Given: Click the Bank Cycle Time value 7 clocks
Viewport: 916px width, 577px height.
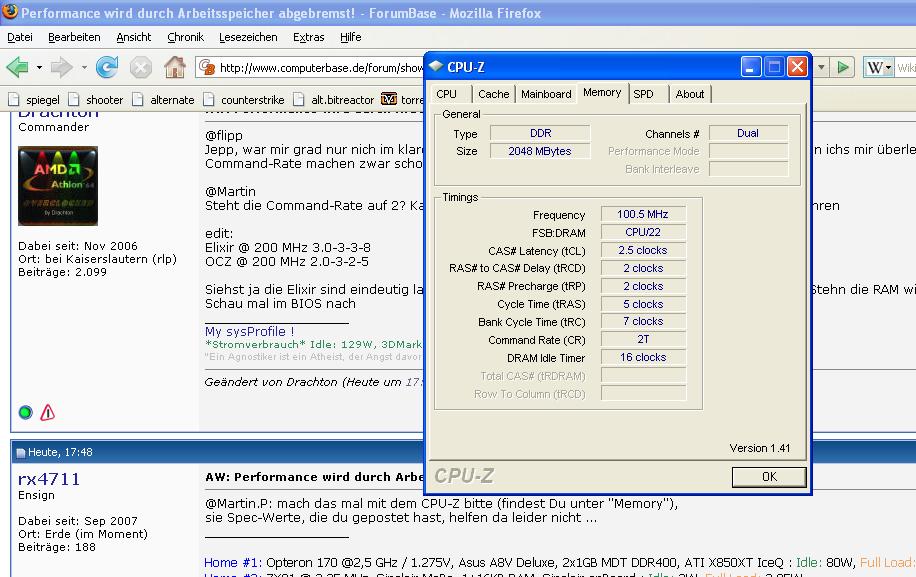Looking at the screenshot, I should (x=643, y=322).
